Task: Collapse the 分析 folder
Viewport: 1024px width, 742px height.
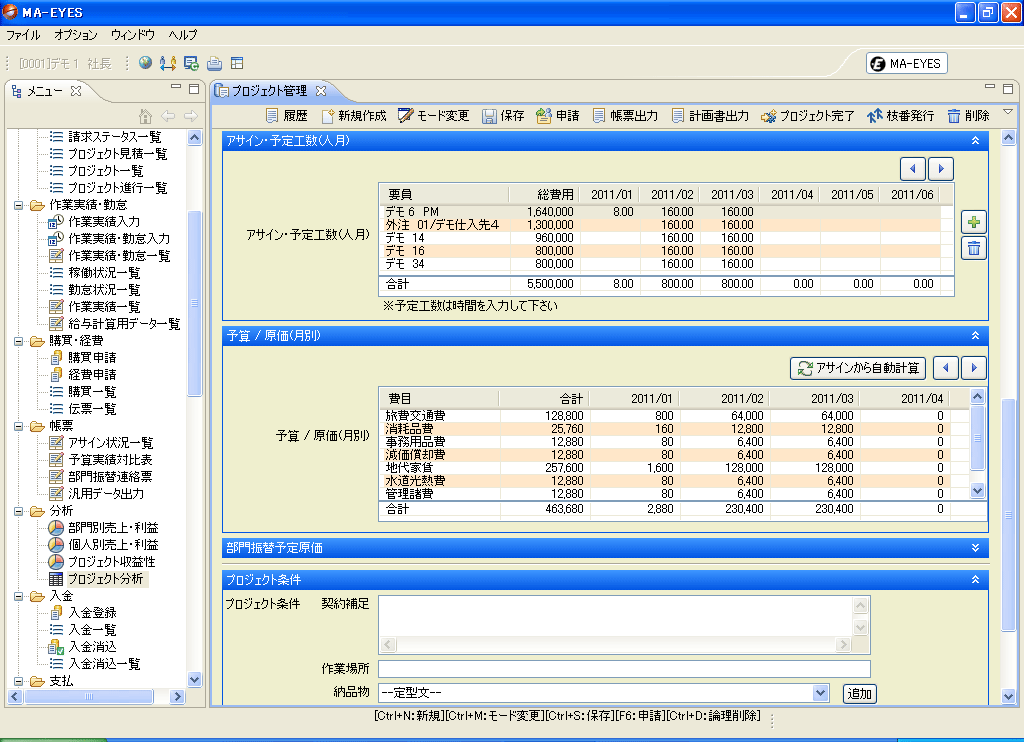Action: (x=18, y=511)
